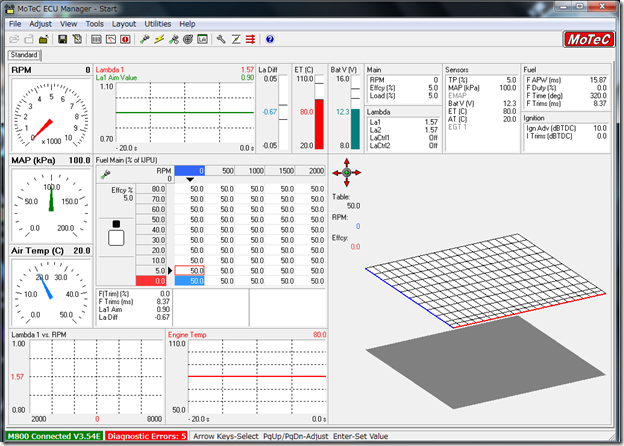Image resolution: width=624 pixels, height=446 pixels.
Task: Click the F Duty (%) row in Fuel panel
Action: pyautogui.click(x=566, y=88)
